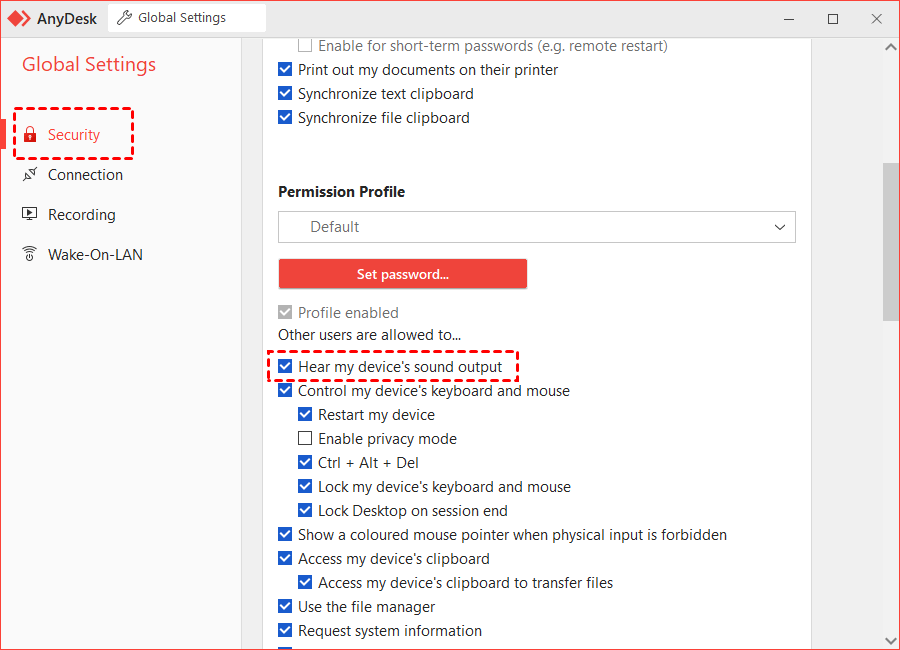Uncheck Restart my device option

point(306,415)
